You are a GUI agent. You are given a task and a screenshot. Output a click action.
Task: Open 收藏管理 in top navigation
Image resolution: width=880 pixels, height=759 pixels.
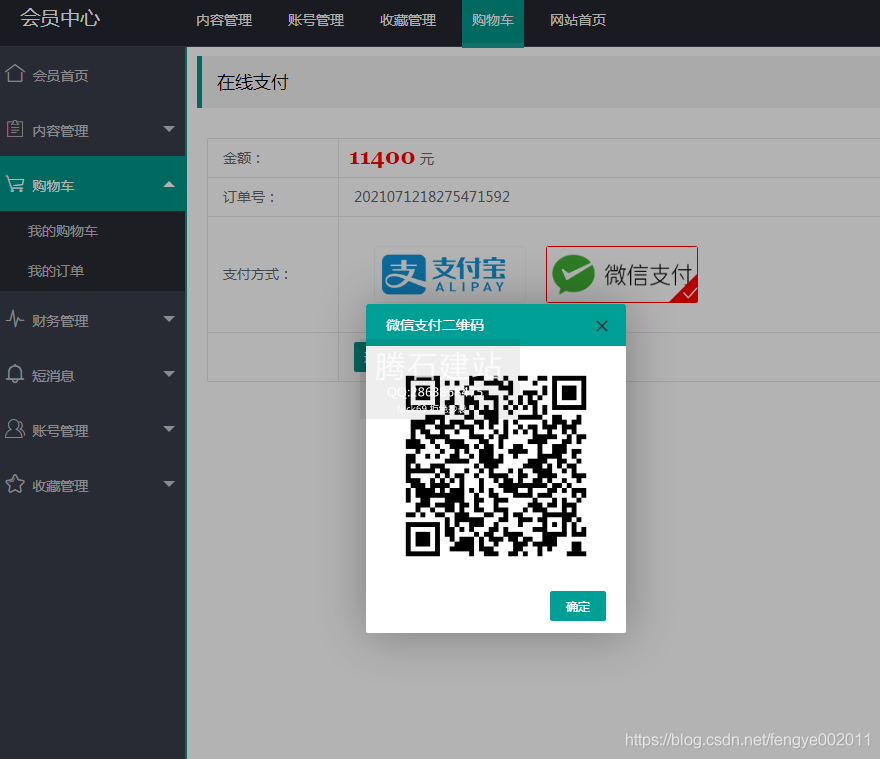pos(408,20)
